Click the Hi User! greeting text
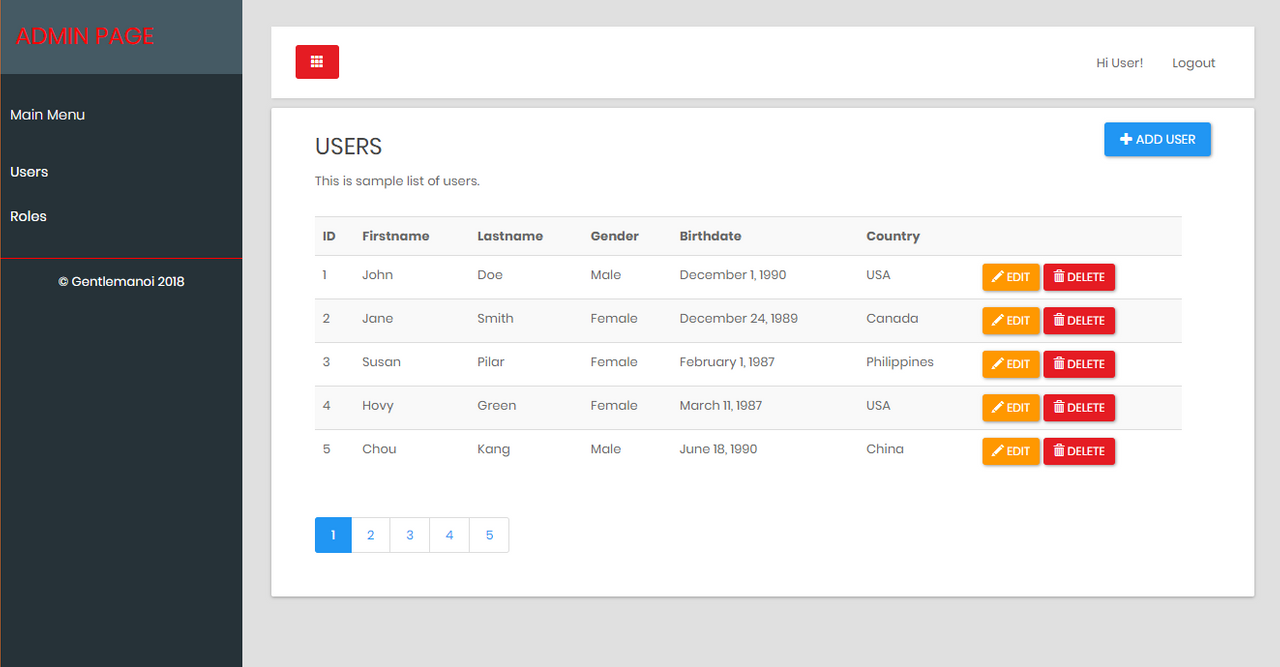The image size is (1280, 667). click(1120, 62)
